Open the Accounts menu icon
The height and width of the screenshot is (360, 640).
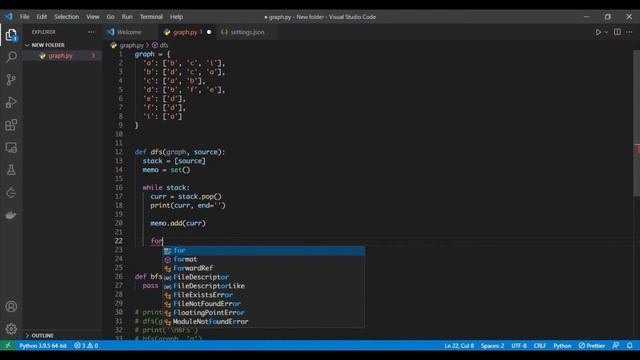pyautogui.click(x=11, y=307)
